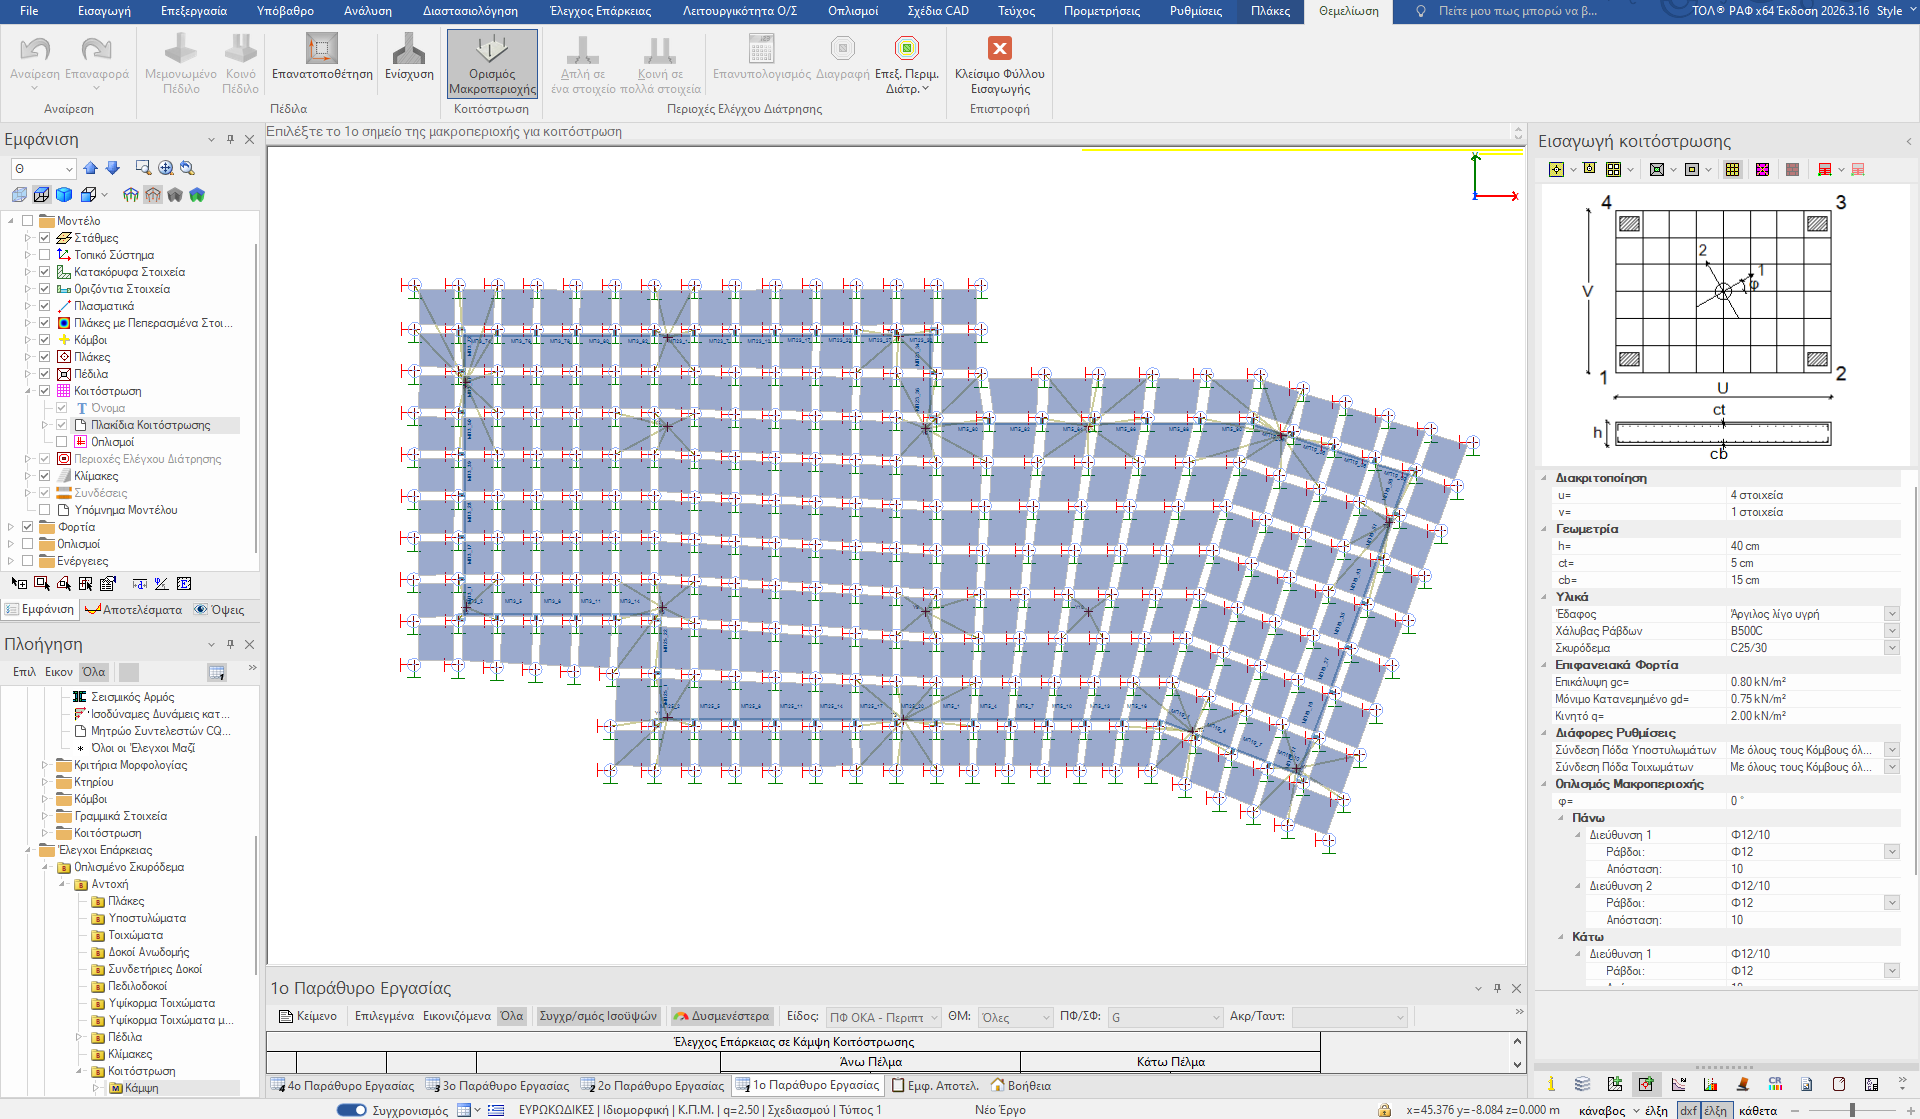This screenshot has width=1920, height=1119.
Task: Toggle the Στάθμες visibility checkbox
Action: tap(45, 238)
